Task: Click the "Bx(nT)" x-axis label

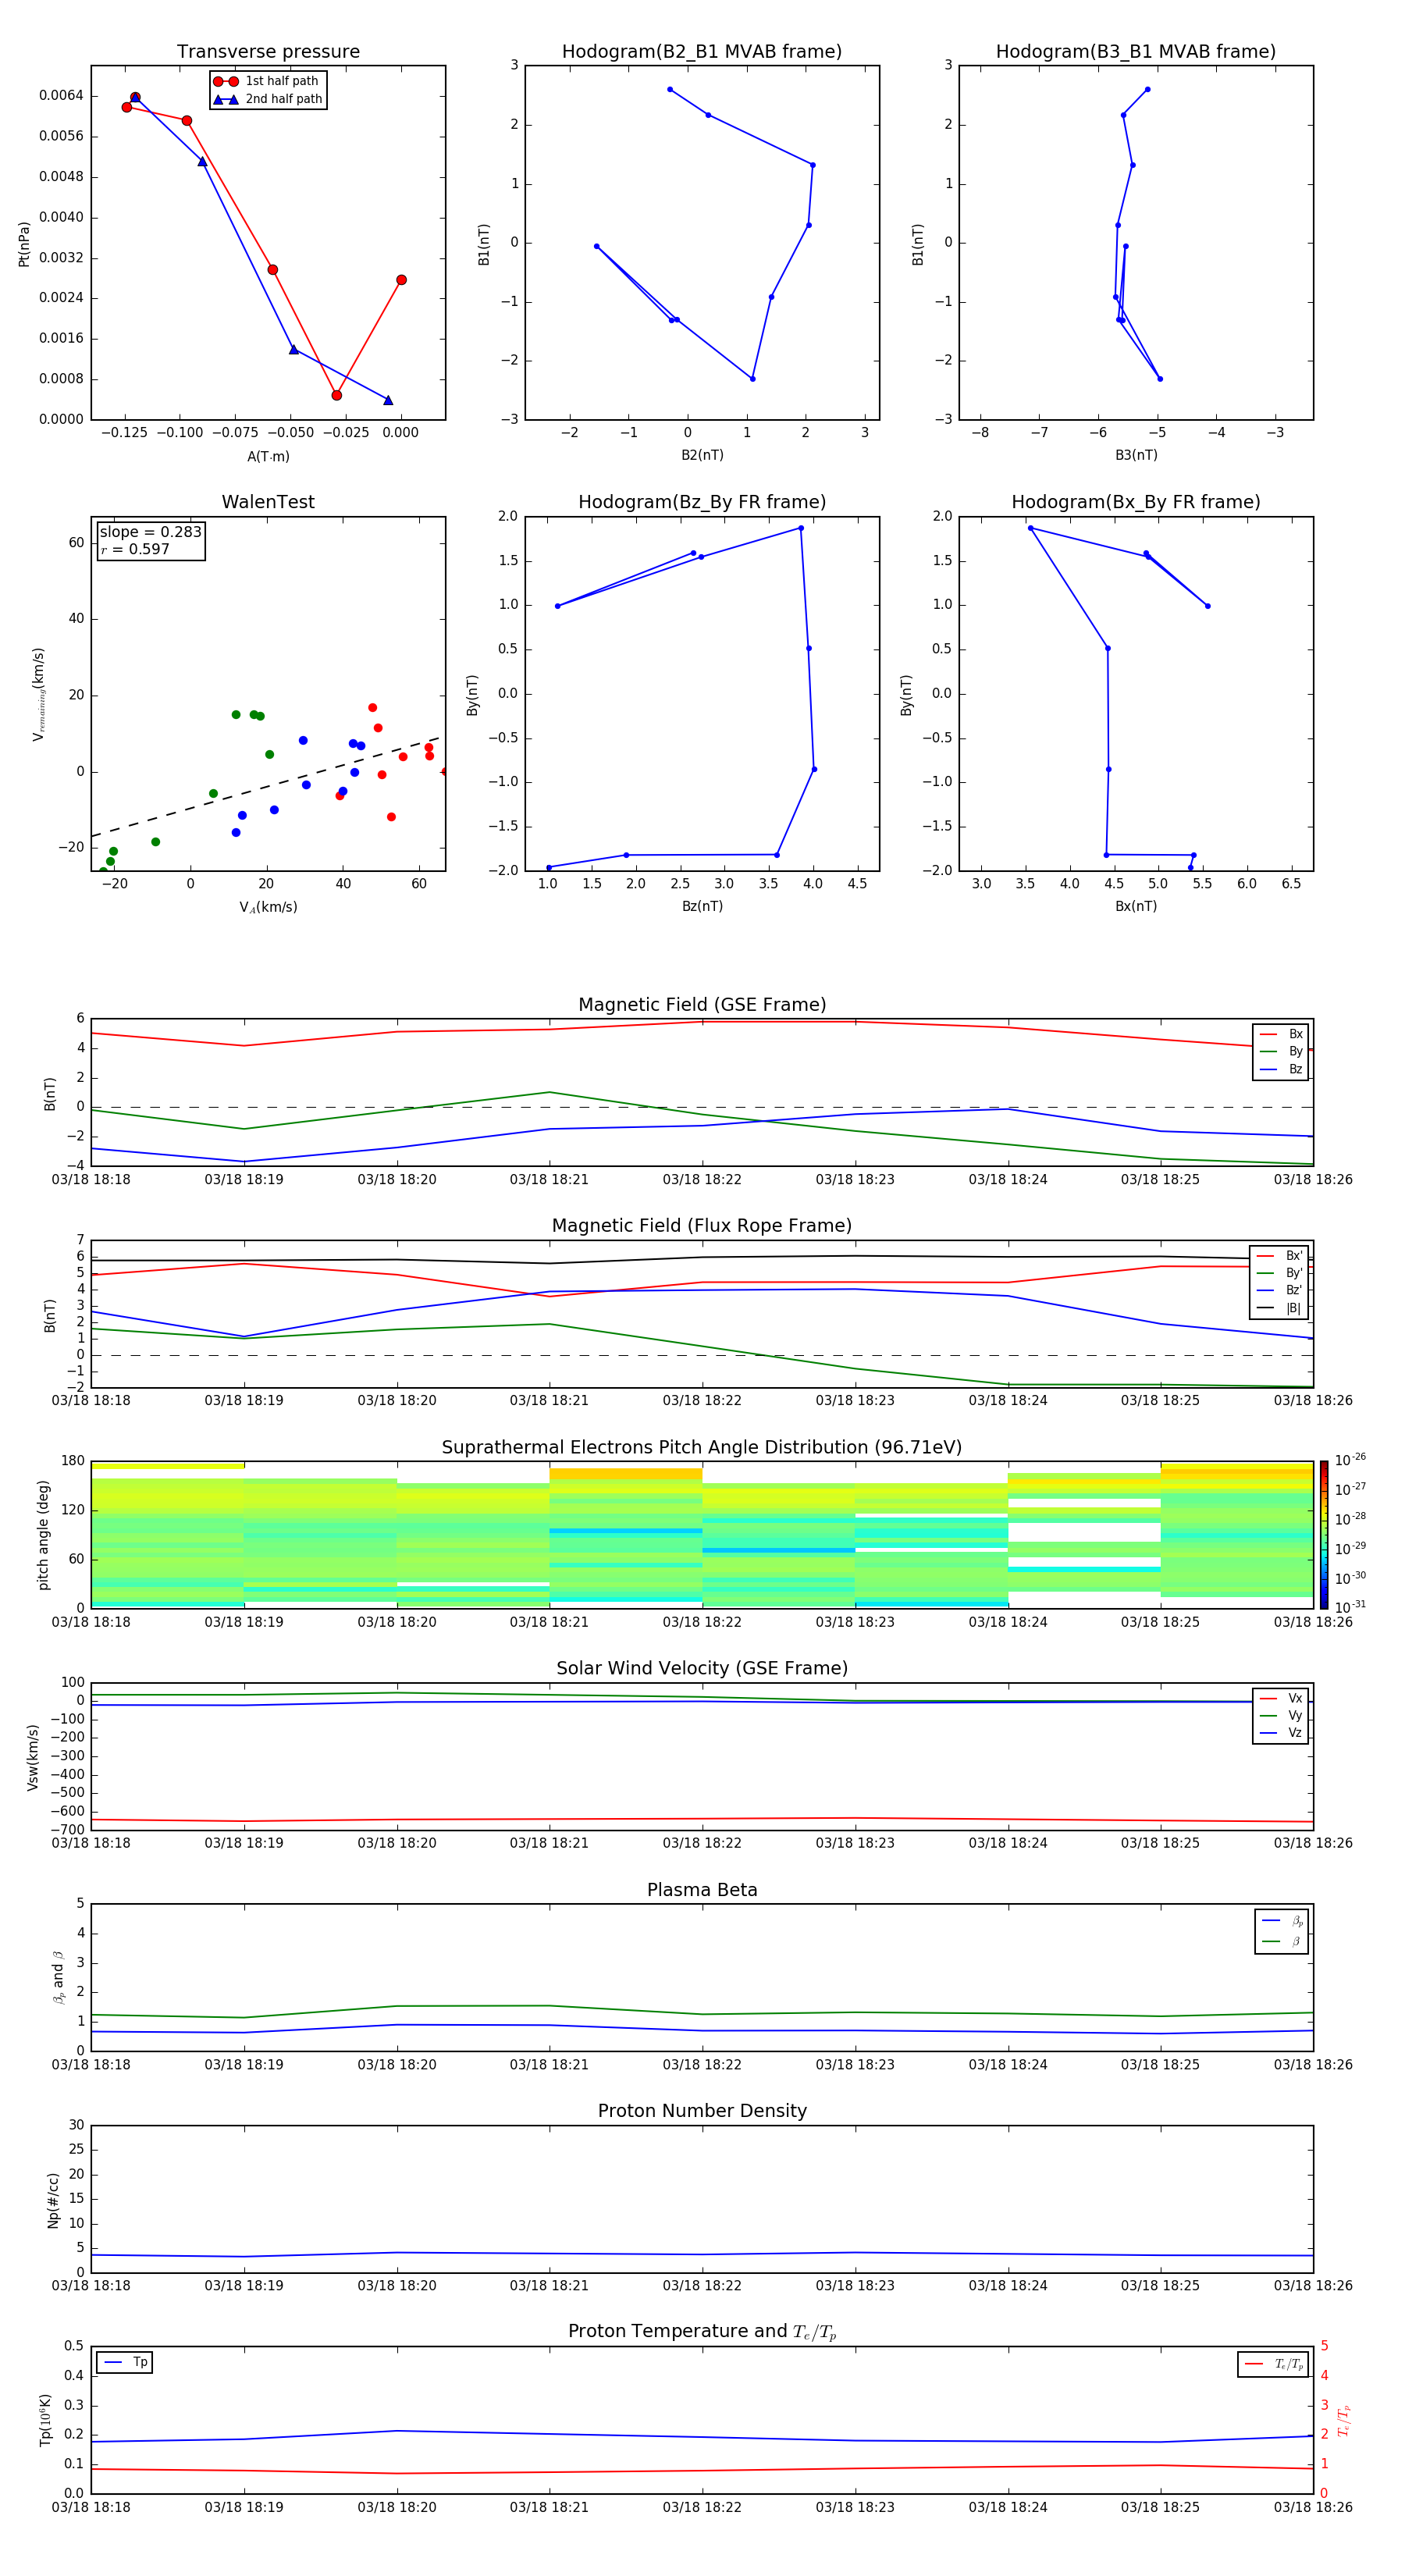Action: pos(1136,906)
